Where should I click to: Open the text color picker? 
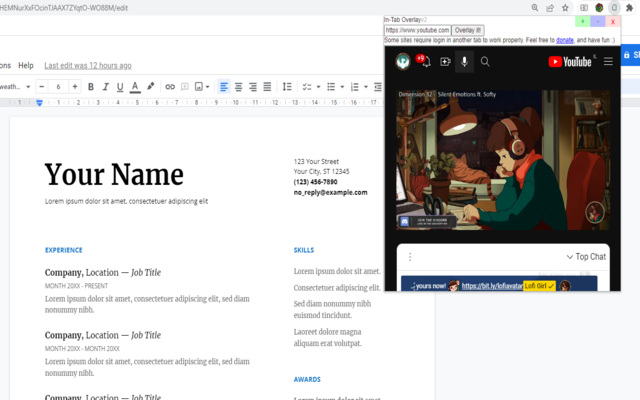[135, 87]
